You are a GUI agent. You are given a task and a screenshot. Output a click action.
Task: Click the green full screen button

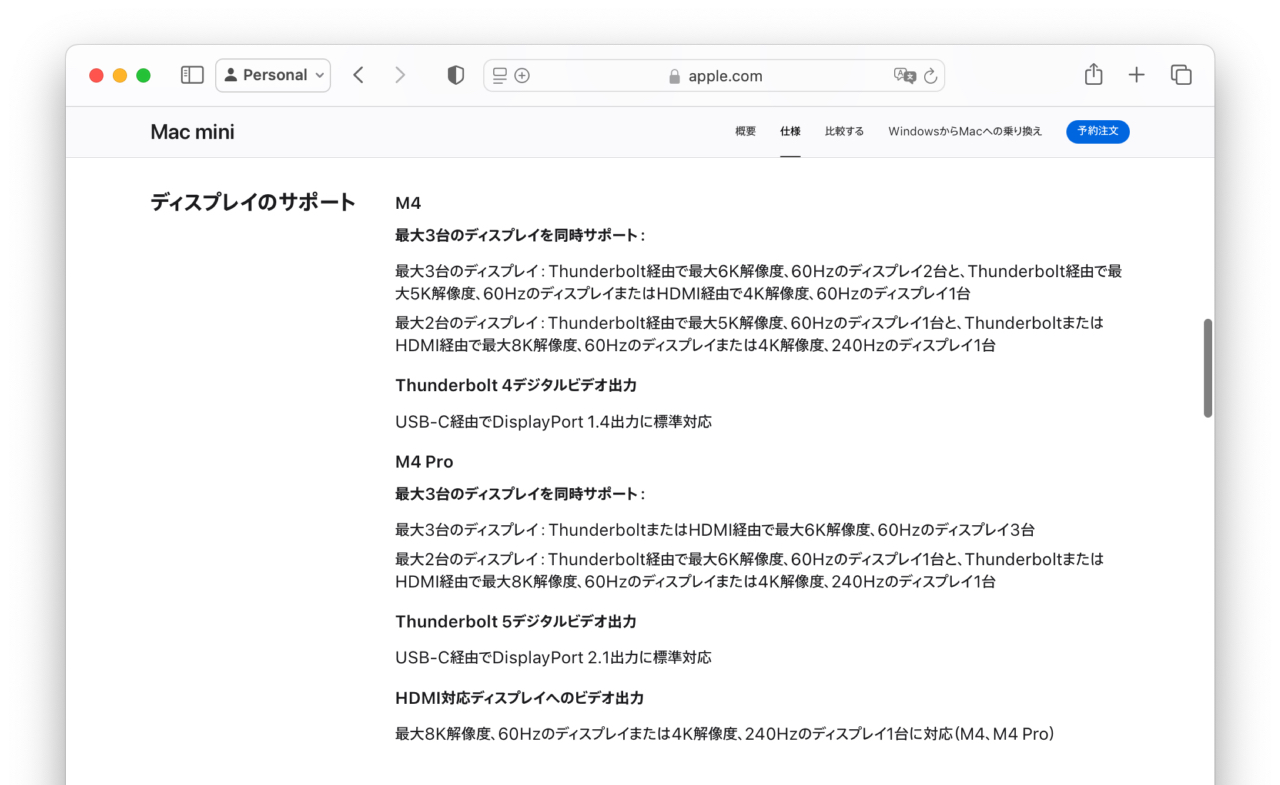coord(143,75)
